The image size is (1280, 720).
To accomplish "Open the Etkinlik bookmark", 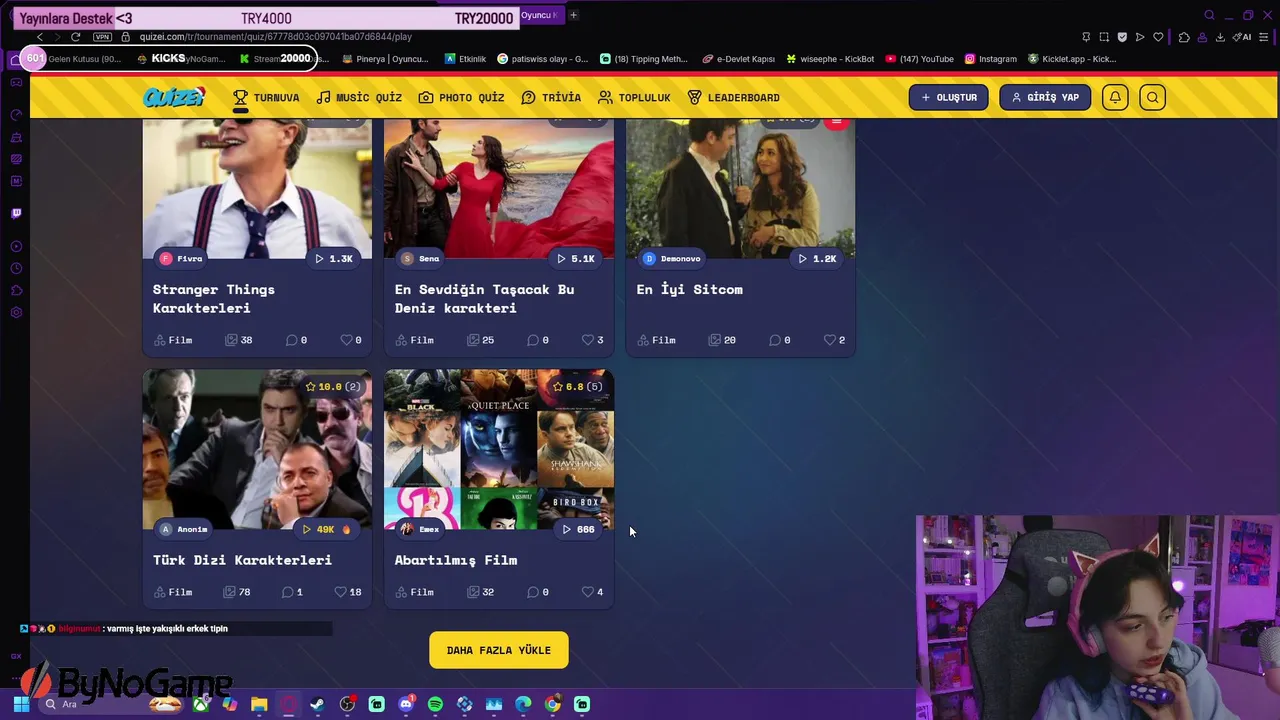I will (x=466, y=59).
